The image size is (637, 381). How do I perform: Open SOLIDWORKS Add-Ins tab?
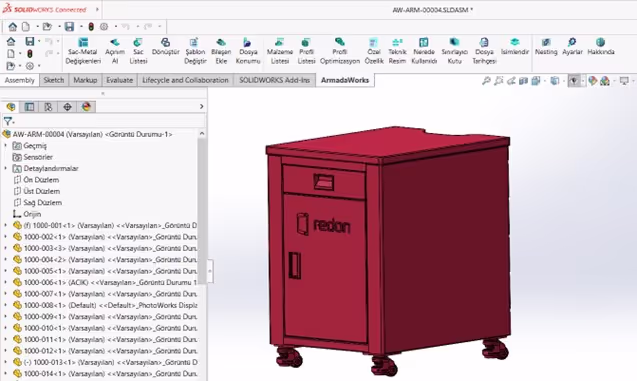(274, 80)
